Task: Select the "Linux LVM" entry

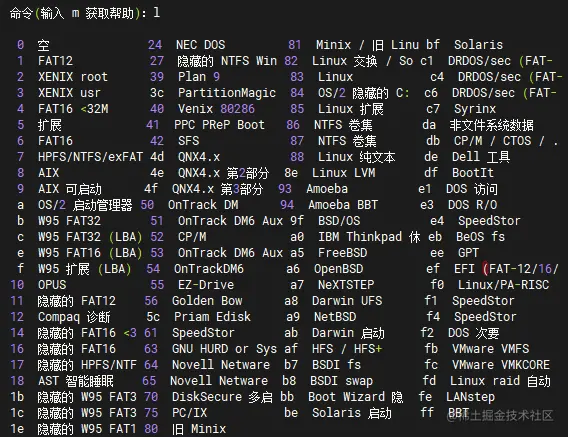Action: coord(343,173)
